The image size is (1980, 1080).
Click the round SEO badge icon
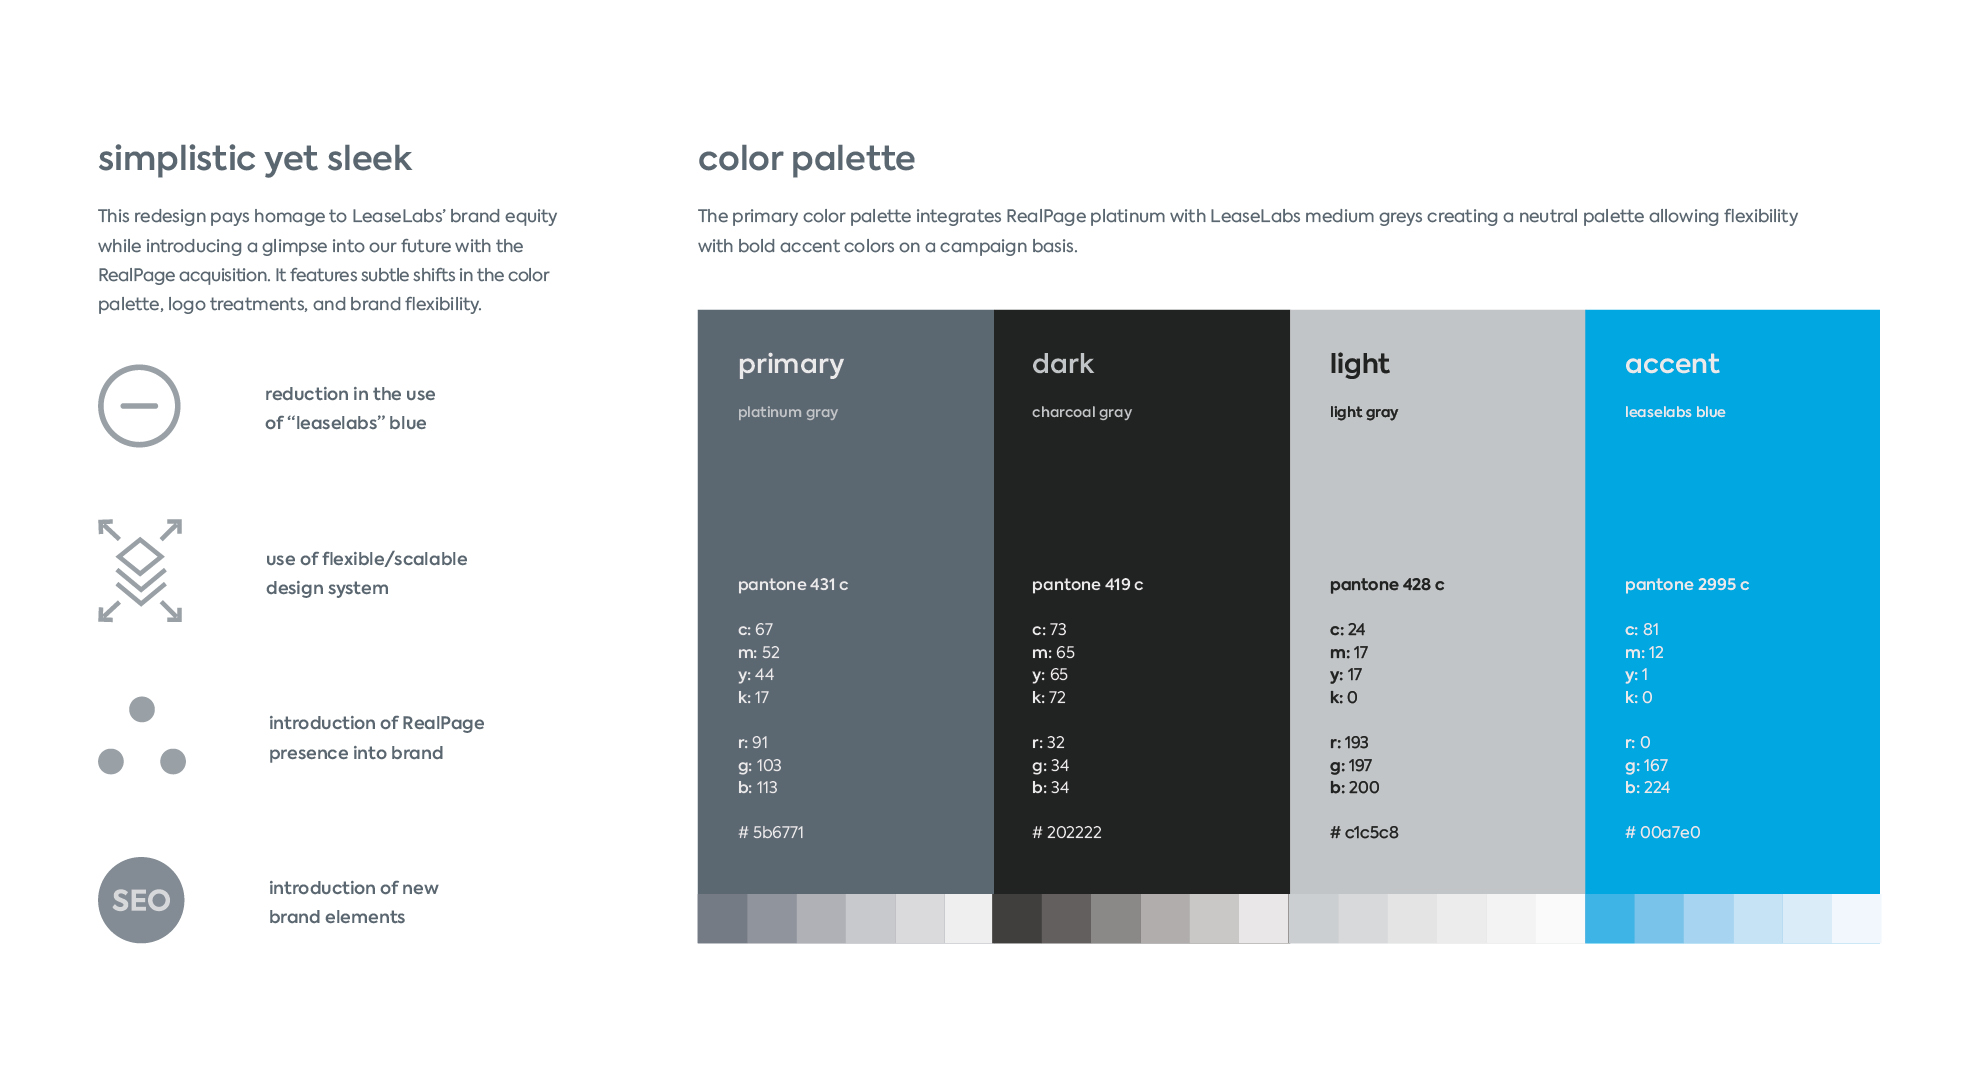(141, 900)
